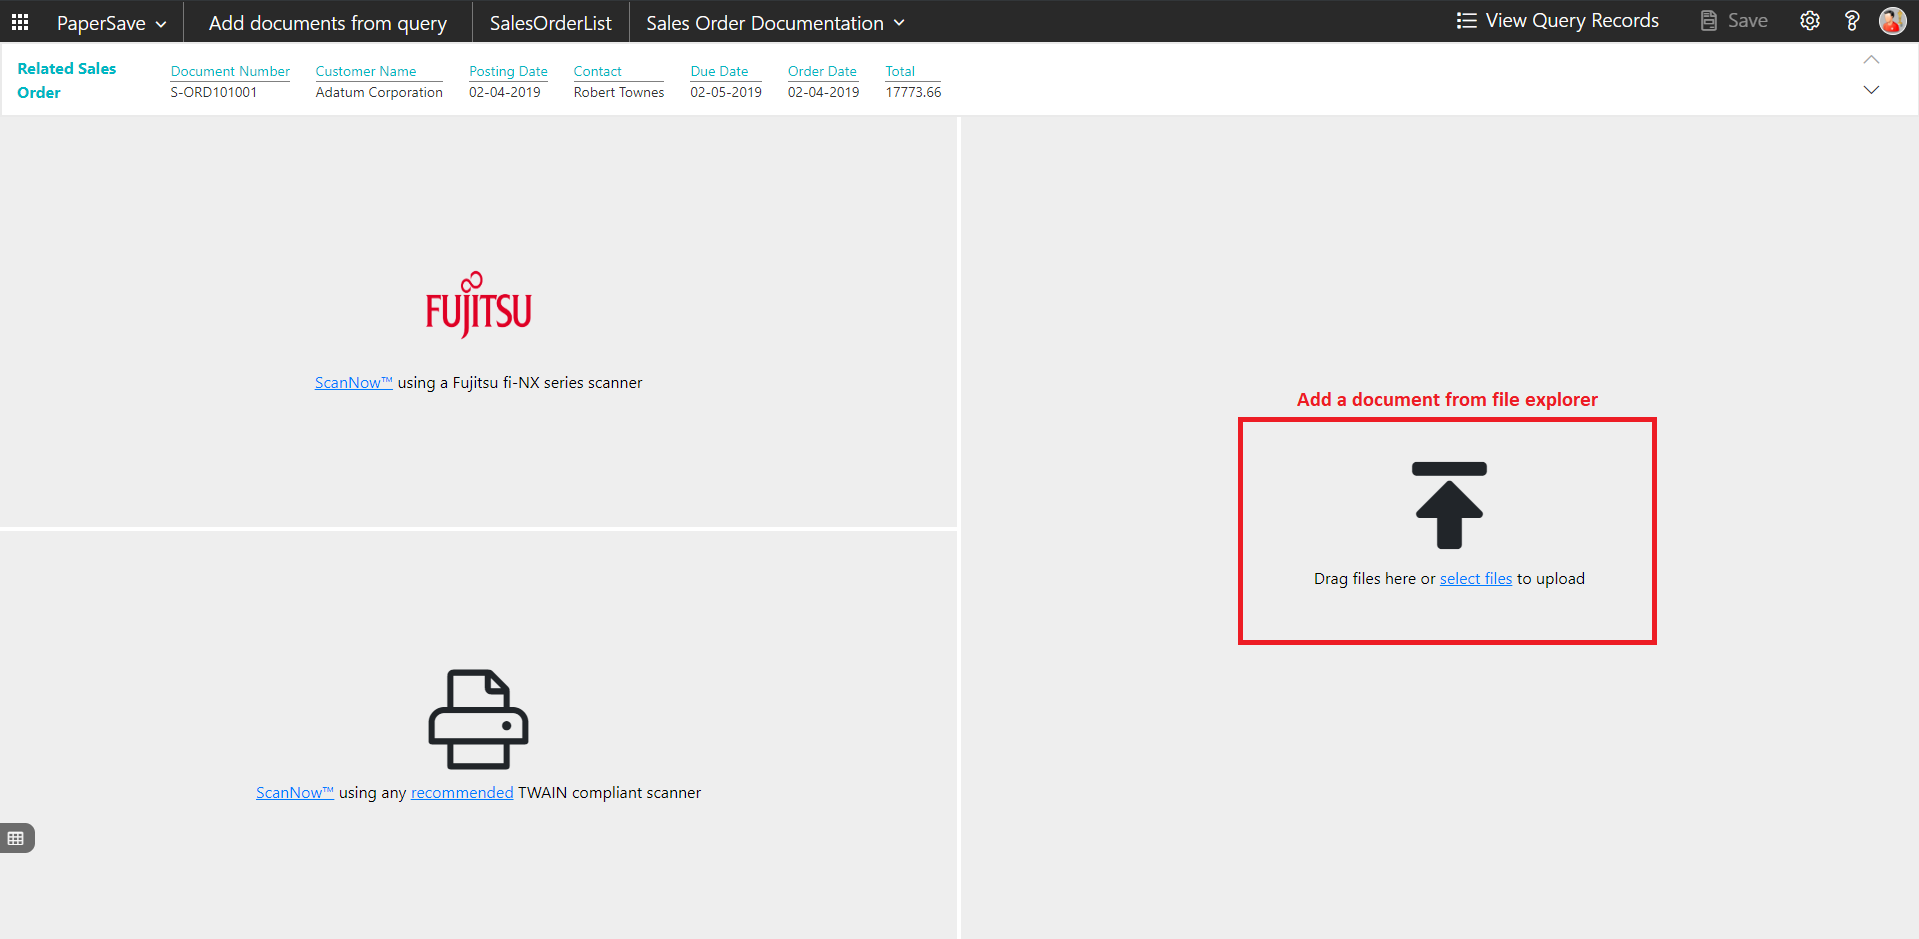This screenshot has height=939, width=1919.
Task: Open the help question mark icon
Action: 1851,21
